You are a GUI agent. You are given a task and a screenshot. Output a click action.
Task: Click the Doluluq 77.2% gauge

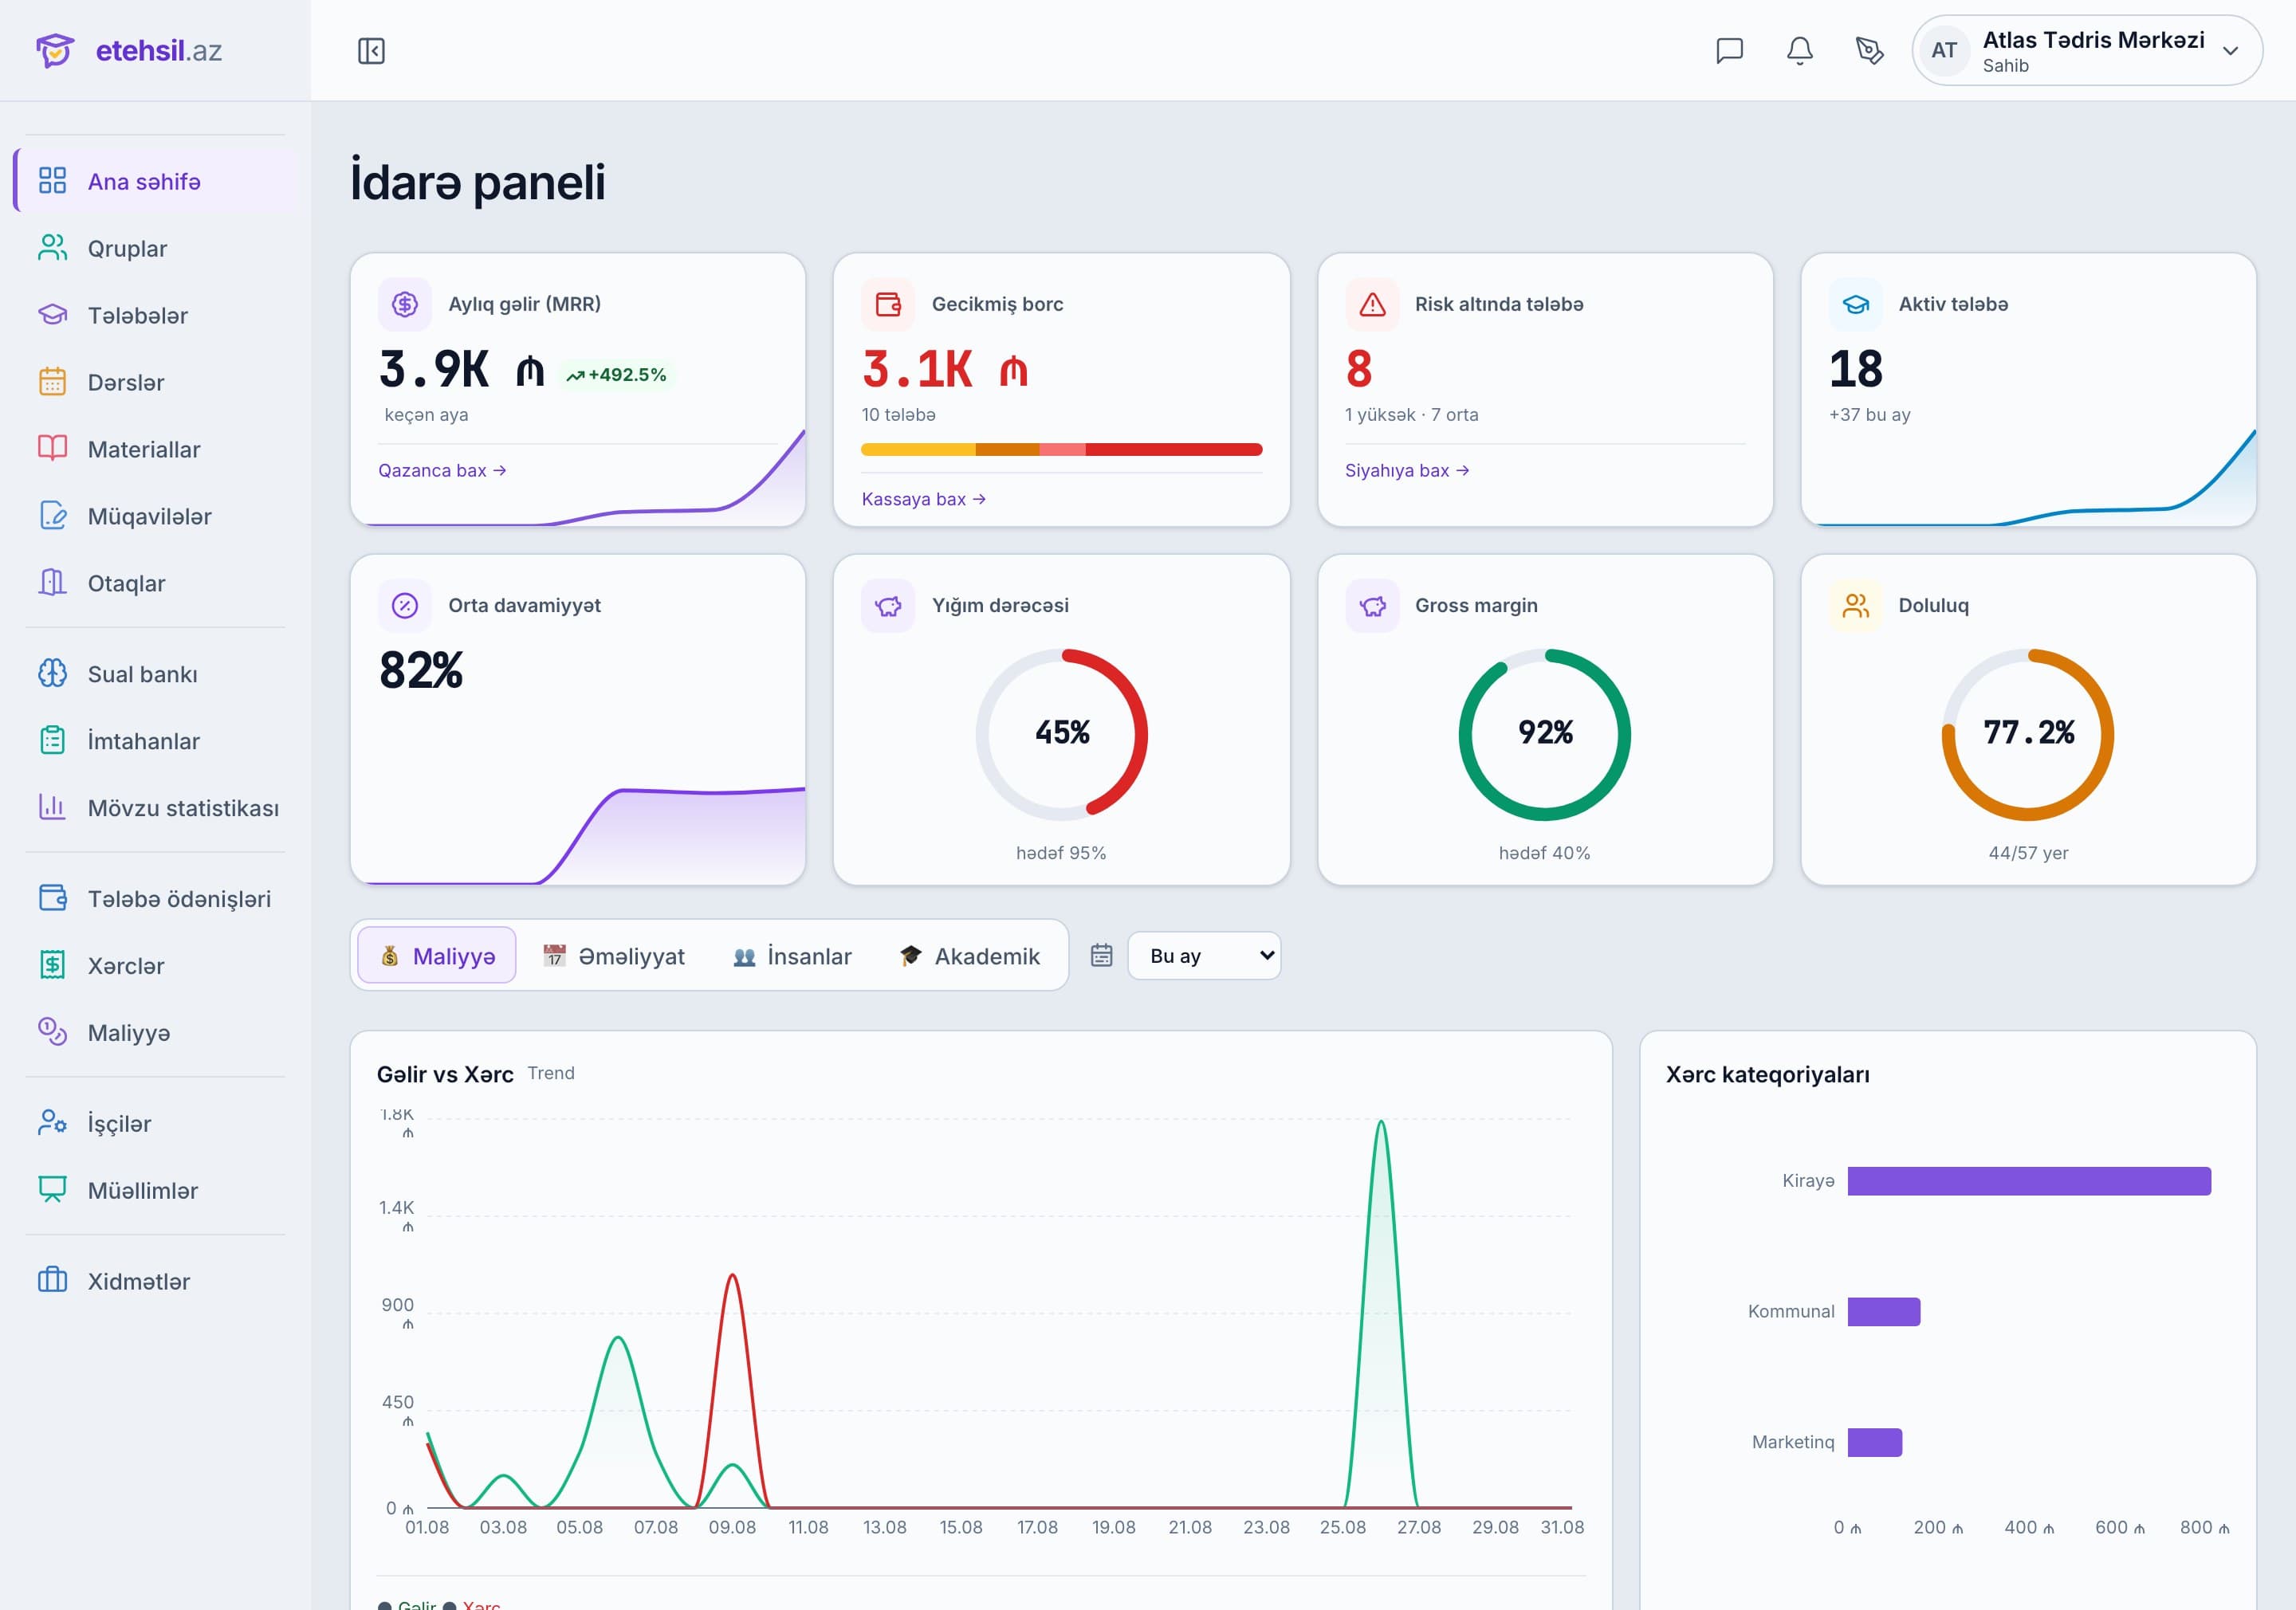coord(2028,734)
